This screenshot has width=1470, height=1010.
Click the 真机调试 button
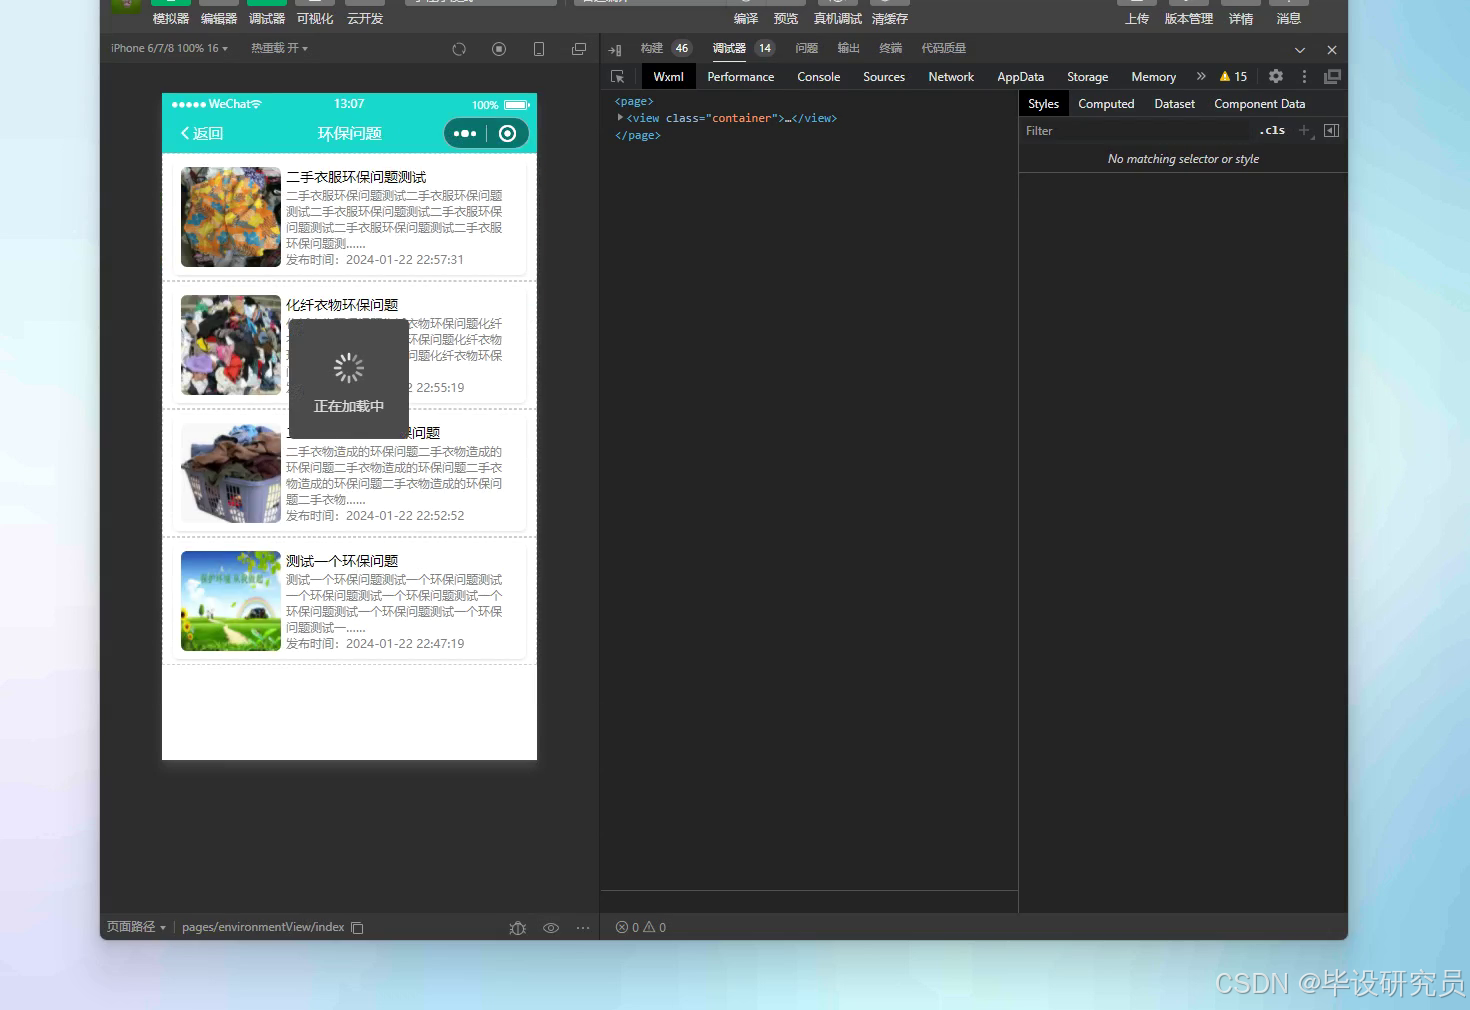(x=838, y=18)
